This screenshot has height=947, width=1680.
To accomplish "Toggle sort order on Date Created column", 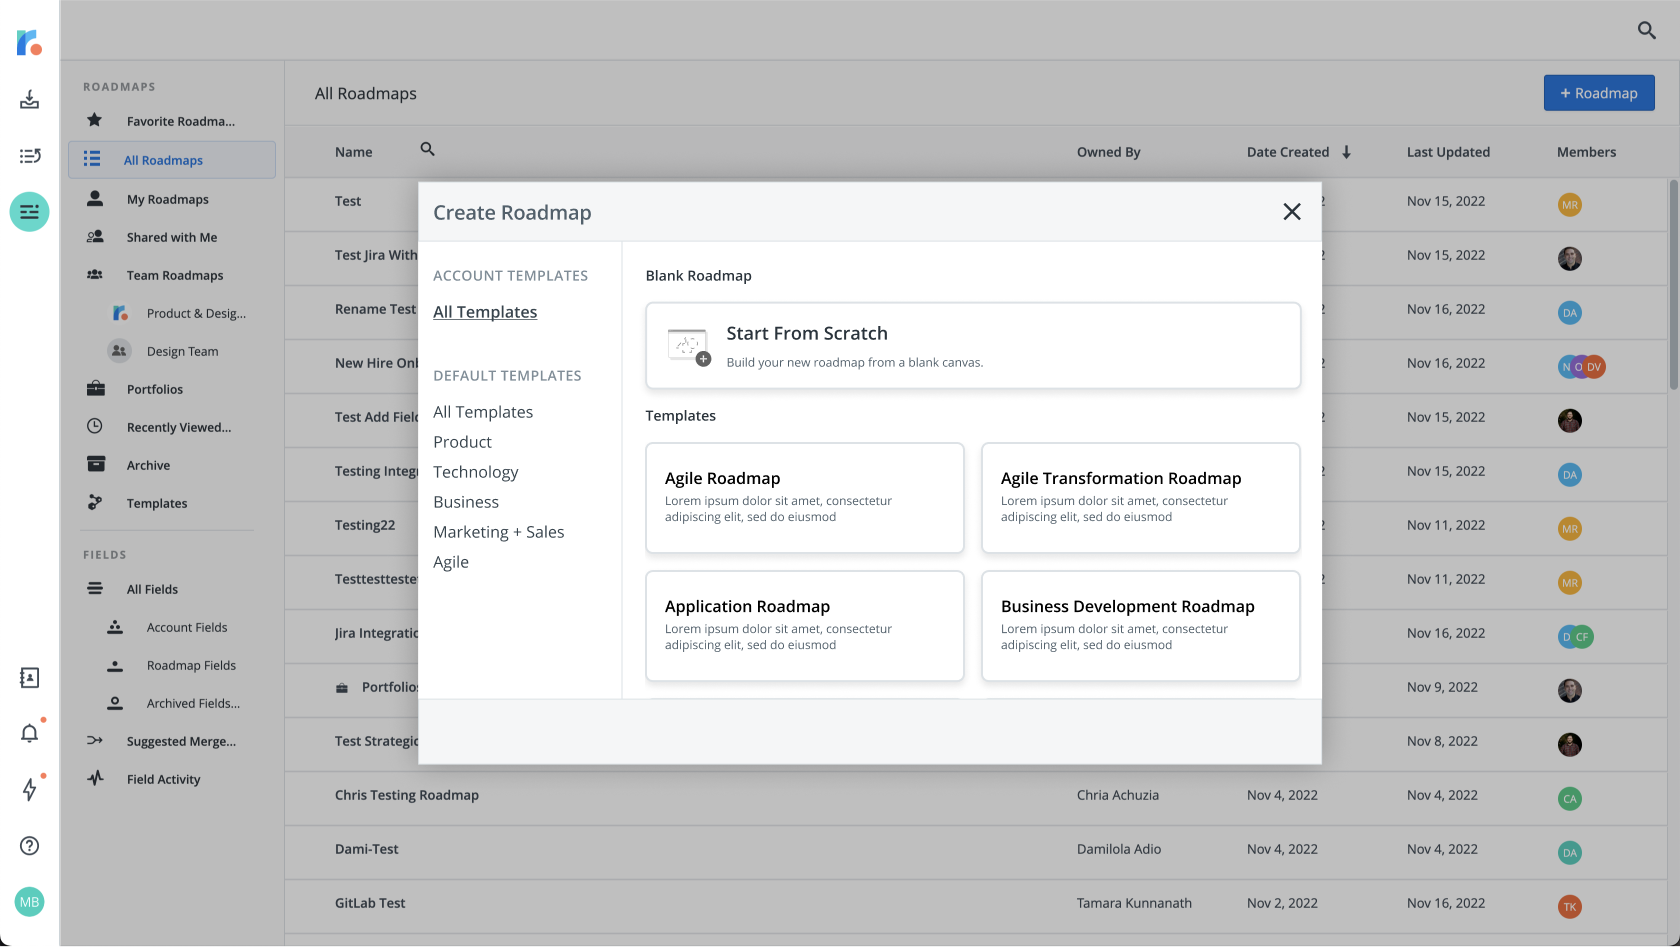I will coord(1346,152).
